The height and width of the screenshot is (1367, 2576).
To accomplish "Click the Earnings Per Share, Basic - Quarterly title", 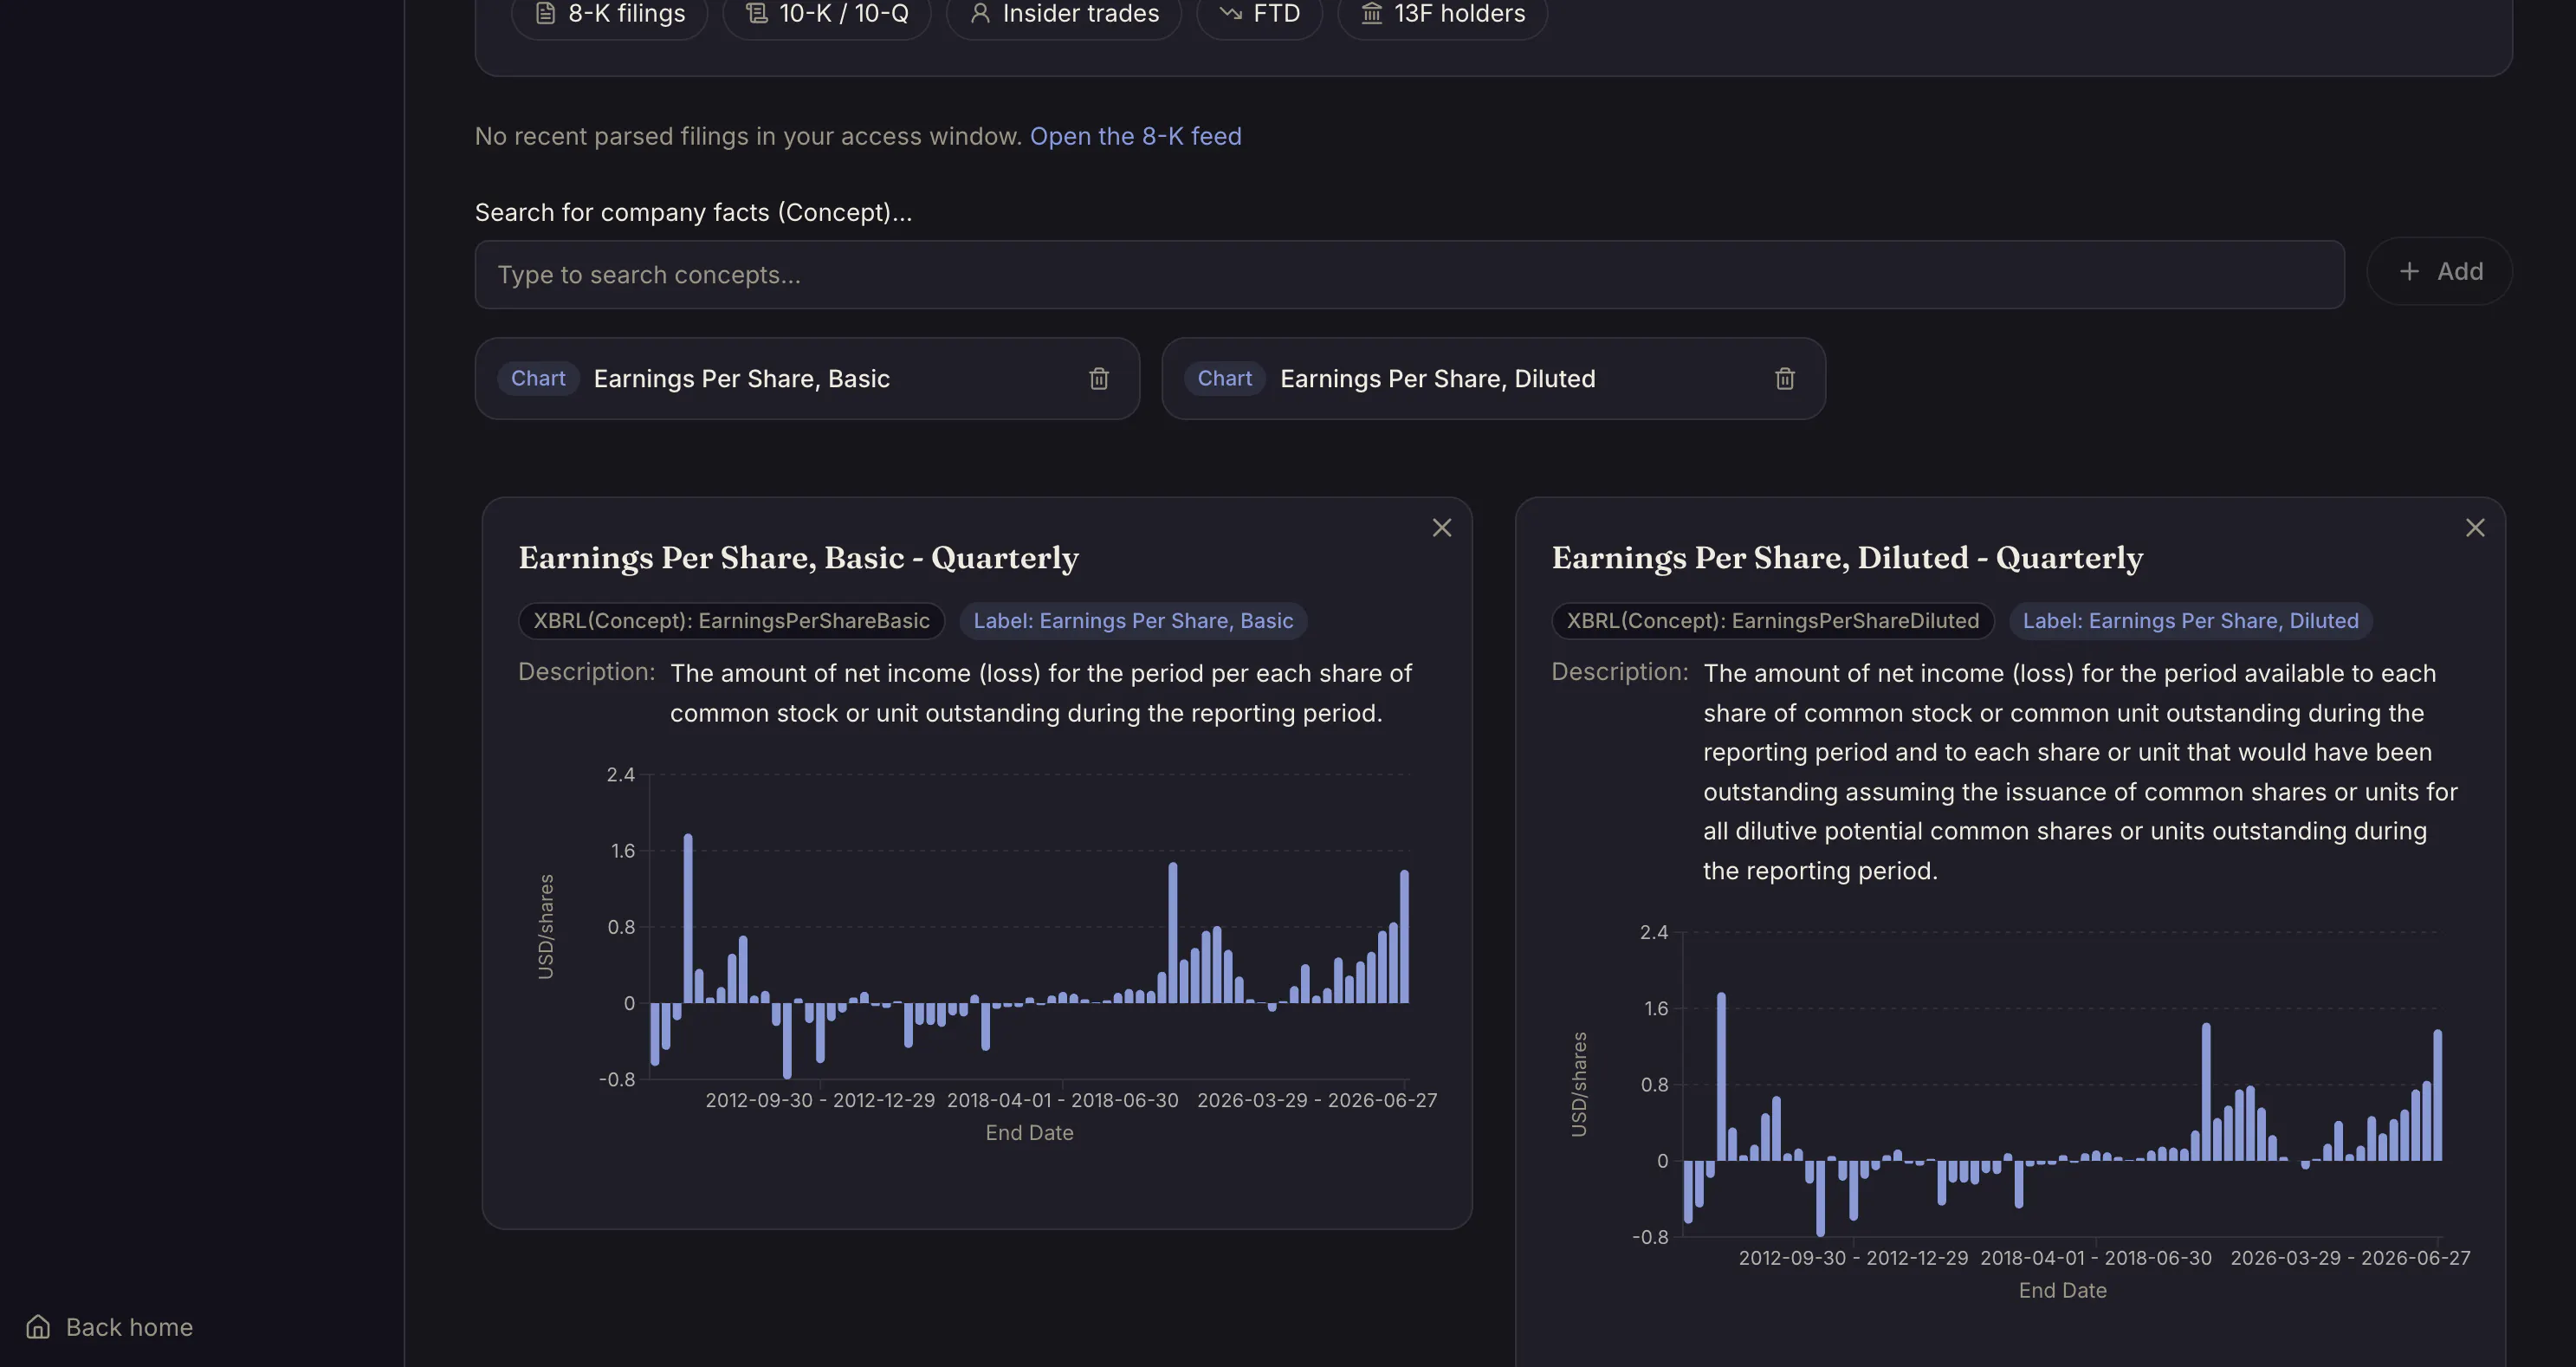I will click(798, 558).
